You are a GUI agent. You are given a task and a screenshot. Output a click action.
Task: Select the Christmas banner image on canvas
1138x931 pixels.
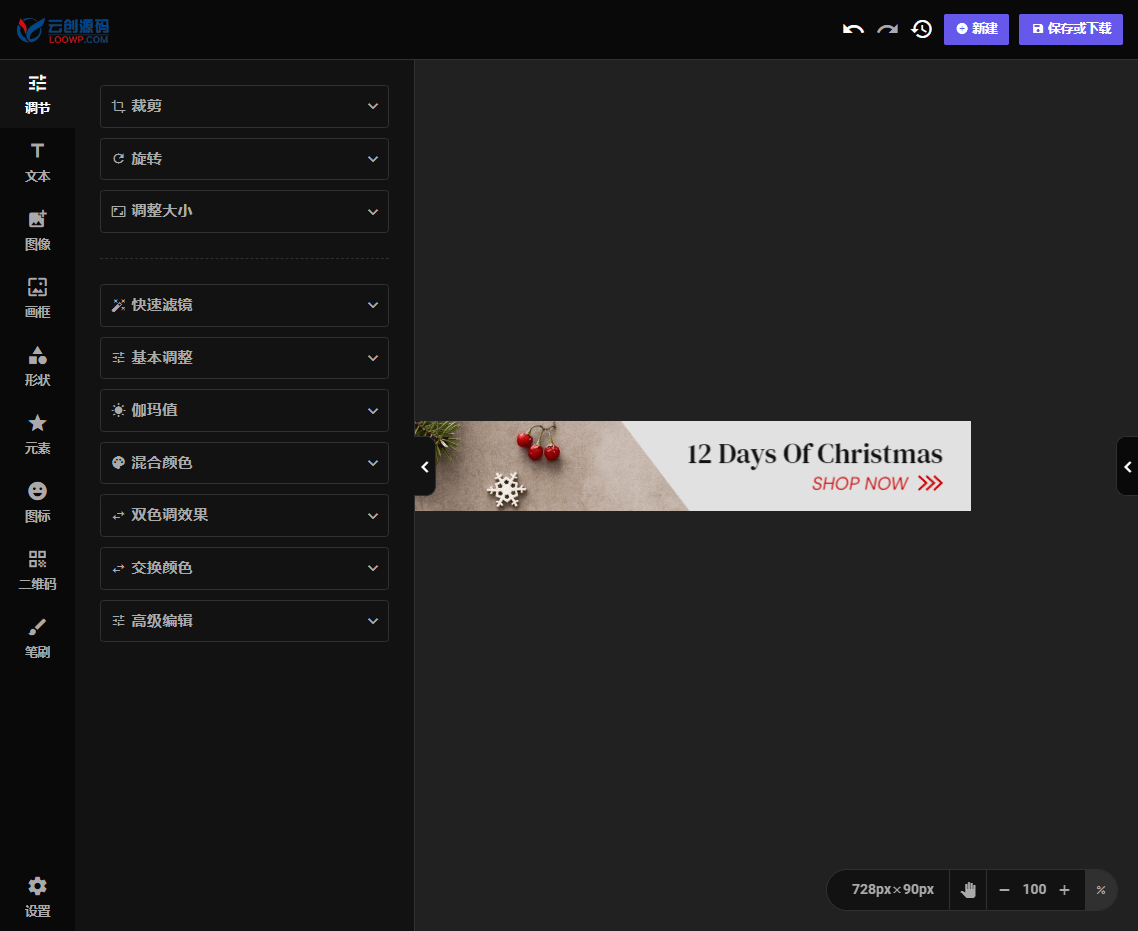(692, 466)
